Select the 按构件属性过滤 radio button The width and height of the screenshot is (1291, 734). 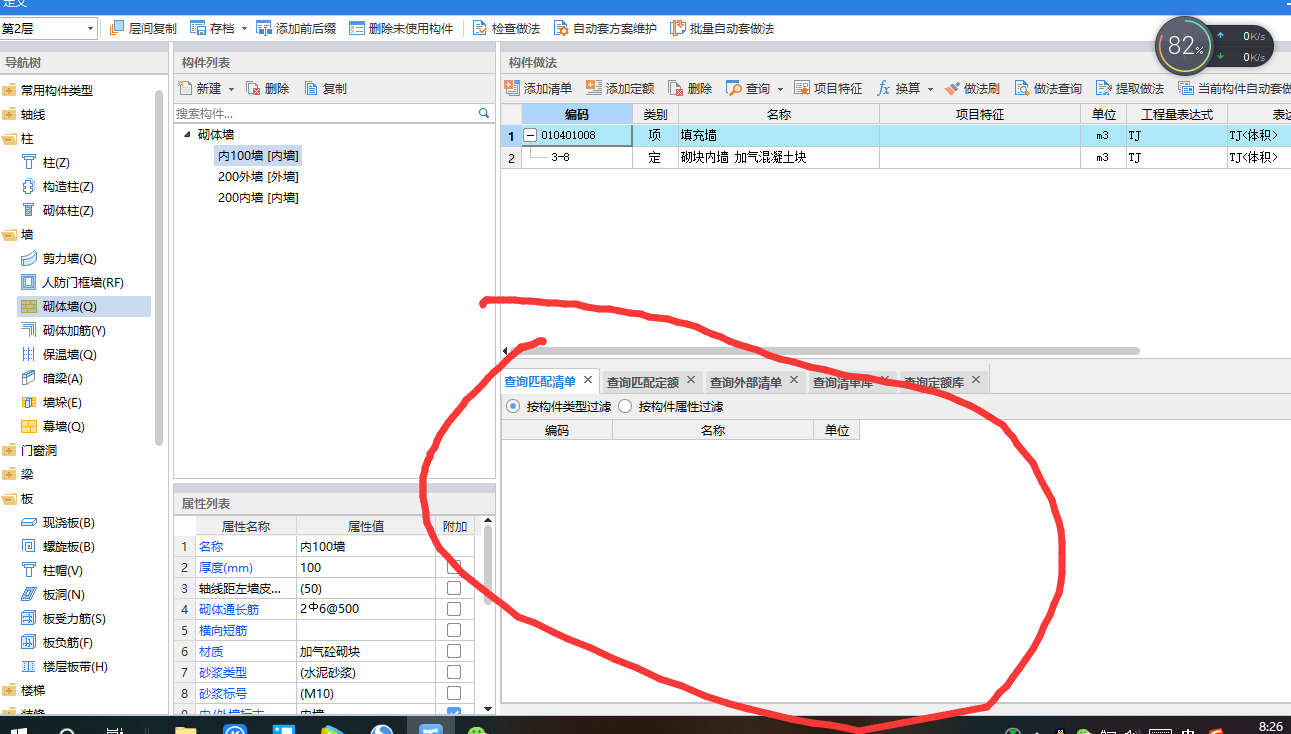click(x=625, y=407)
